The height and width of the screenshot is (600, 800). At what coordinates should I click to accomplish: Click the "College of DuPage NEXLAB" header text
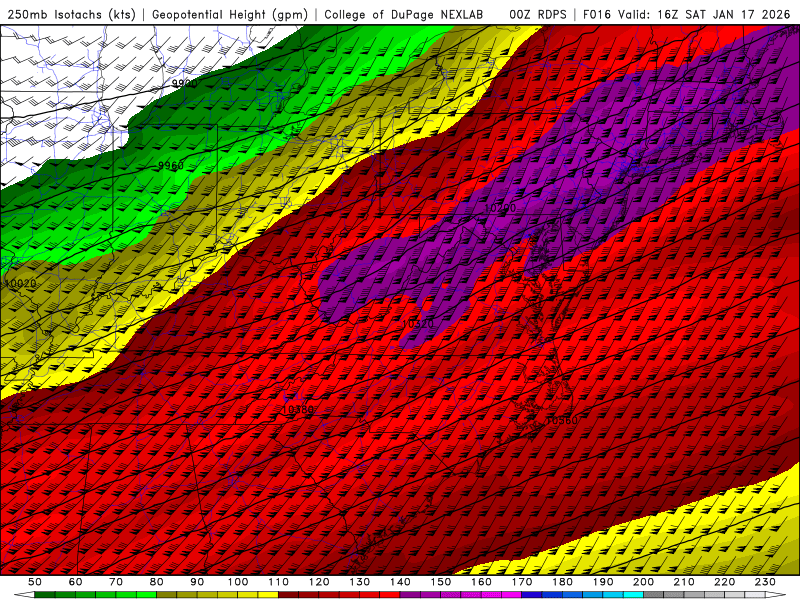(x=404, y=15)
